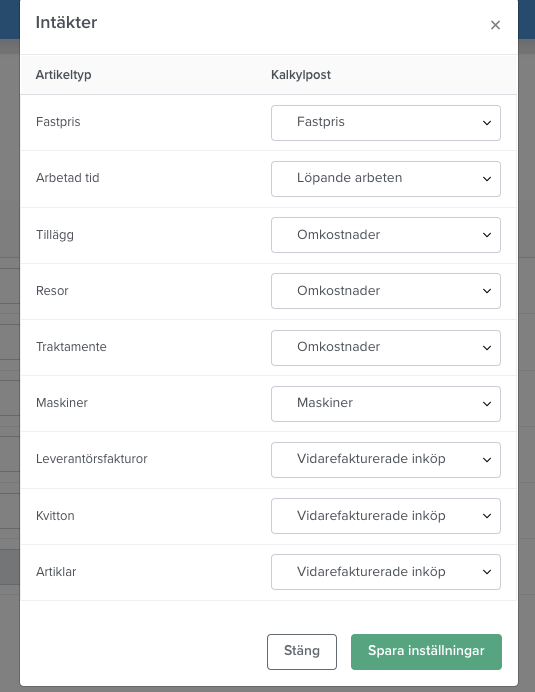Expand the Traktamente kalkylpost dropdown
Image resolution: width=535 pixels, height=692 pixels.
(386, 348)
